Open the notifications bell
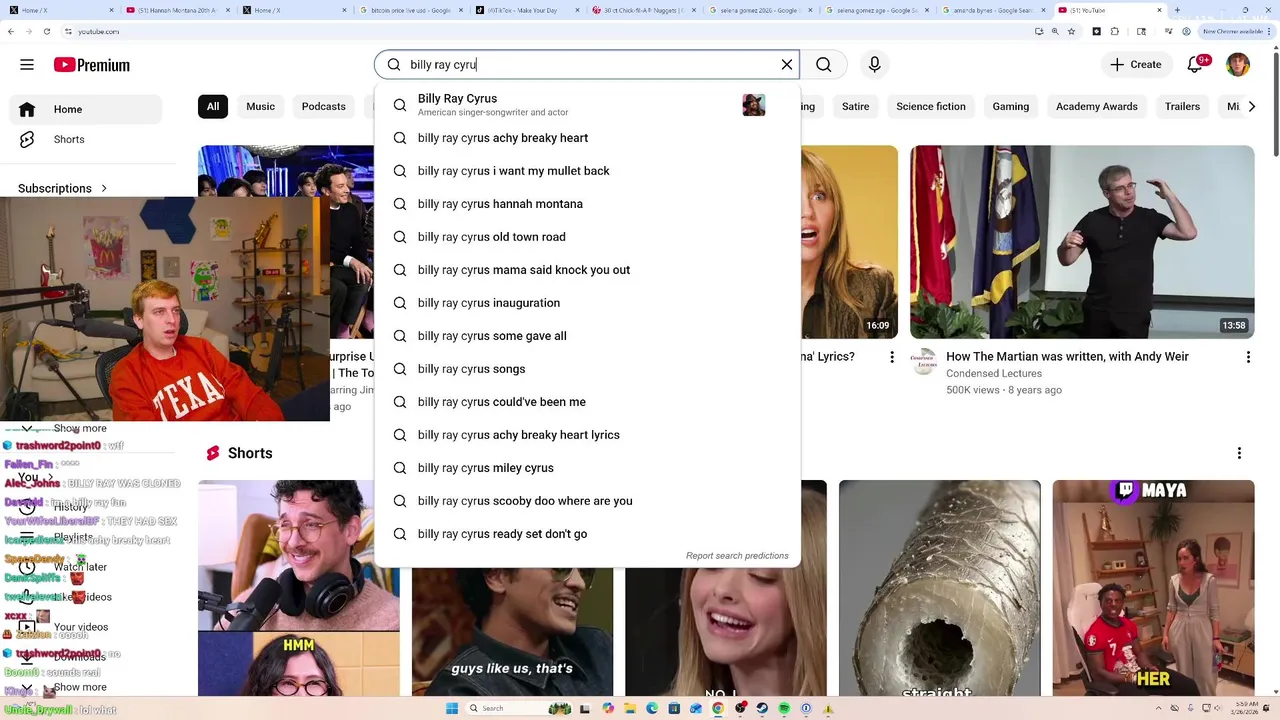Viewport: 1280px width, 720px height. pos(1195,65)
